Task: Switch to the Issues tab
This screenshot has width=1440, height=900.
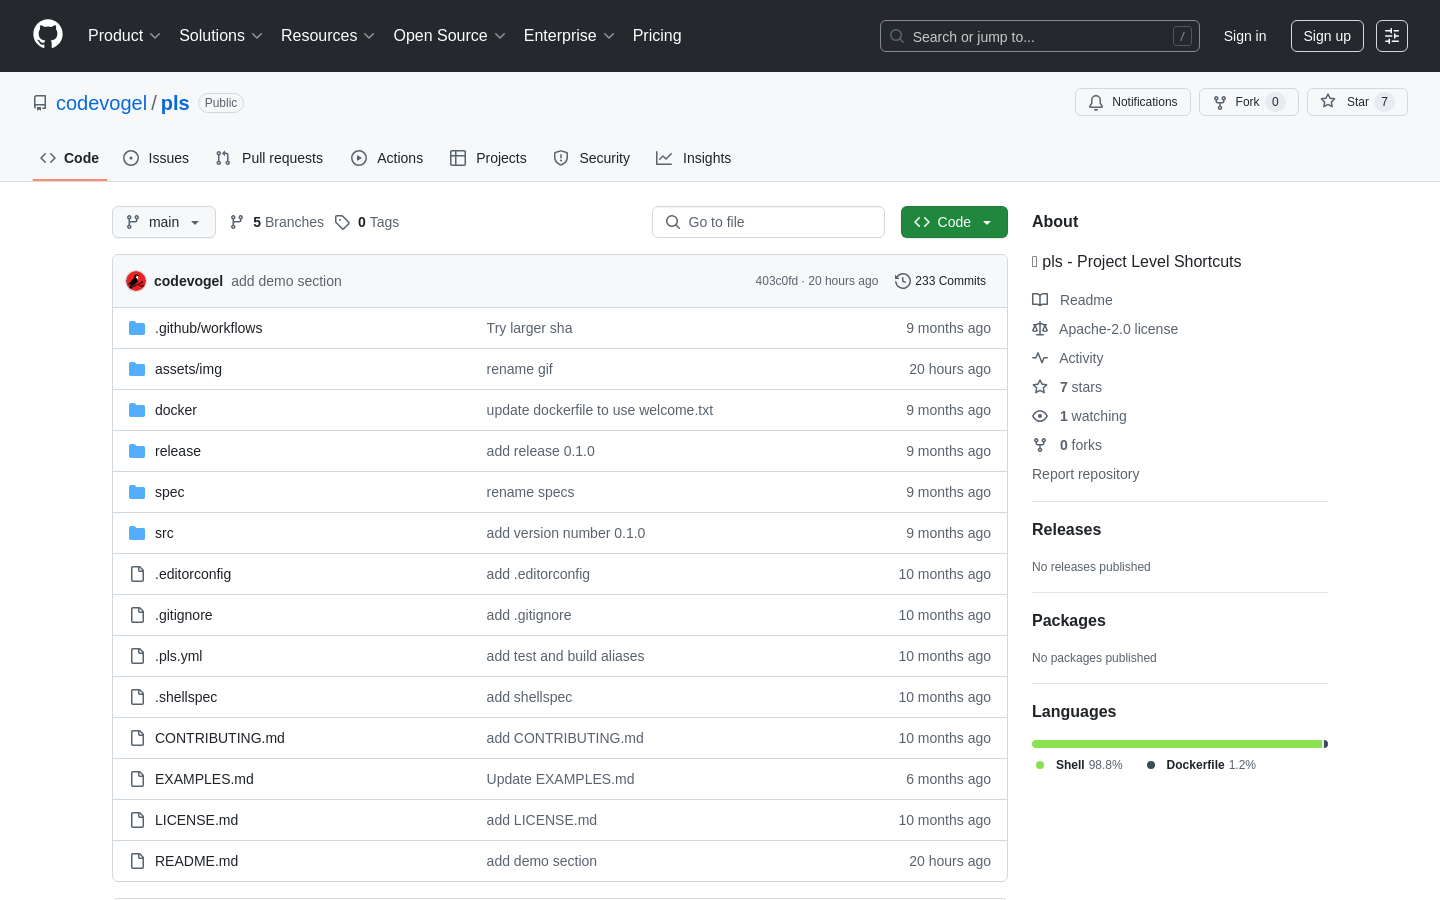Action: pyautogui.click(x=156, y=158)
